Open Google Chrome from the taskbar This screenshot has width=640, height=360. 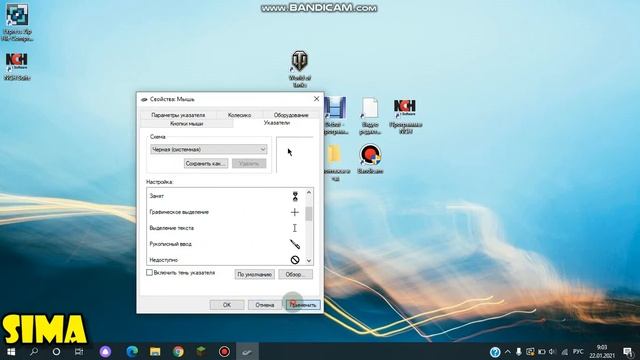click(178, 351)
